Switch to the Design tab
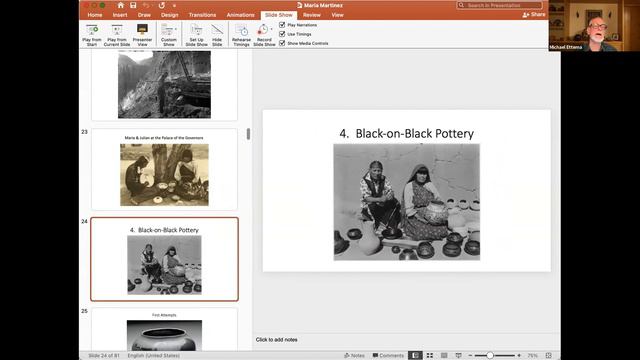The height and width of the screenshot is (360, 640). 169,15
